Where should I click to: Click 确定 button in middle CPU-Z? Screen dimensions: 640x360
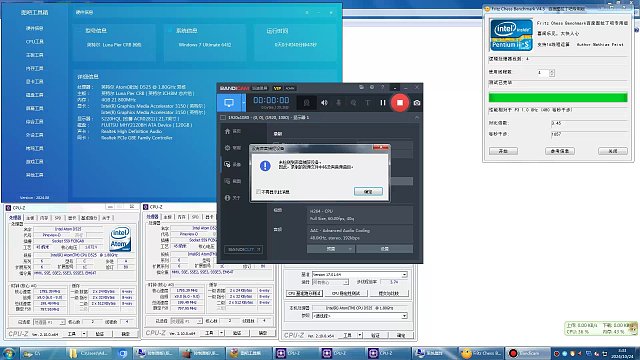click(263, 333)
